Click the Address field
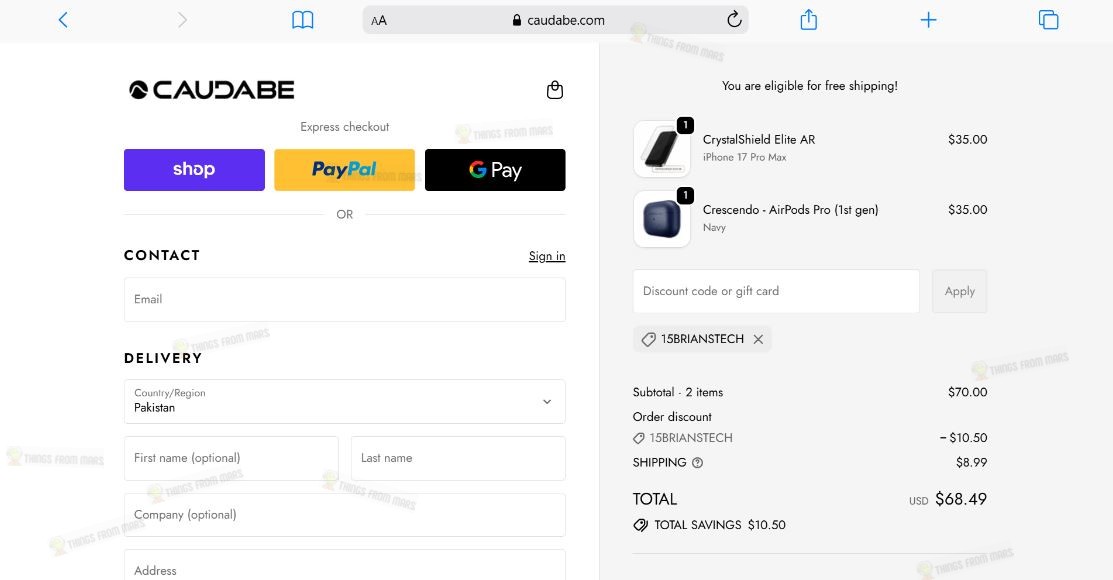Image resolution: width=1113 pixels, height=580 pixels. point(345,566)
